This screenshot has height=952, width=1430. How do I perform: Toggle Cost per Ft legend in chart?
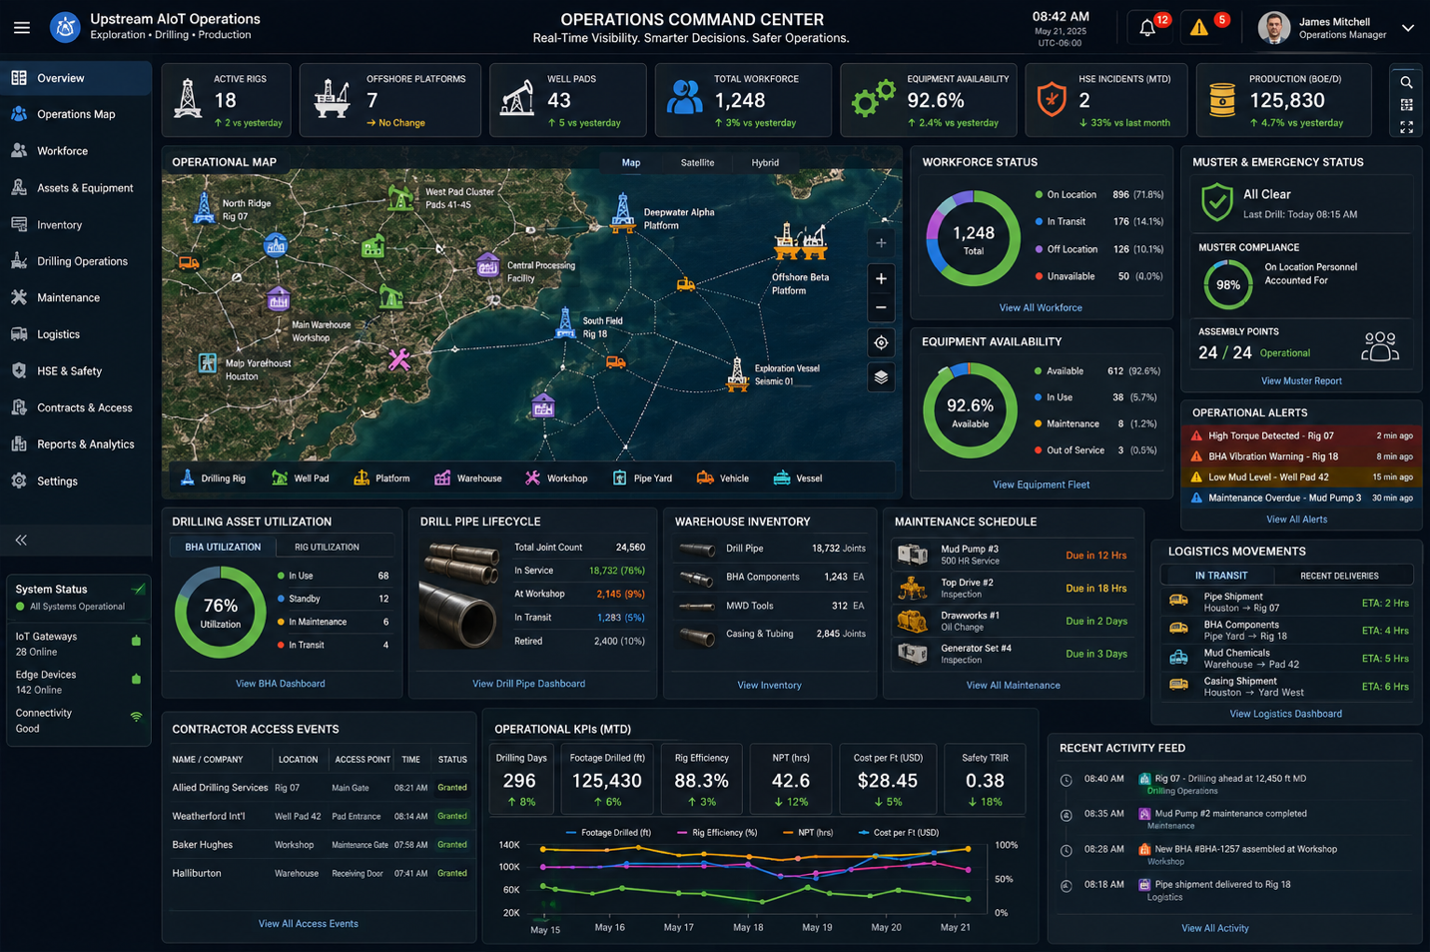898,833
